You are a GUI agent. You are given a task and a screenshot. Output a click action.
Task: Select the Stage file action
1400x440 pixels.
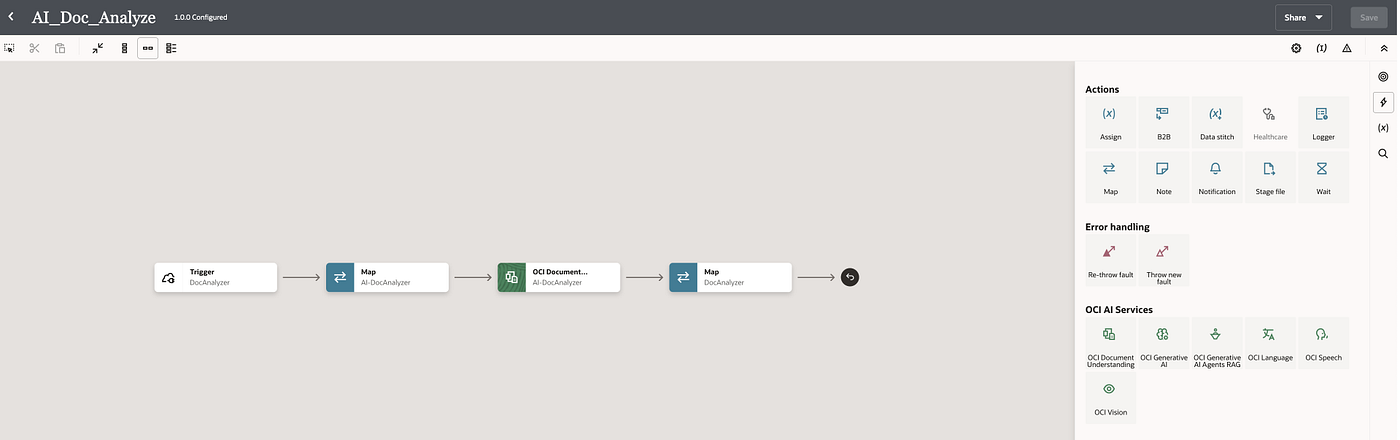[1270, 177]
